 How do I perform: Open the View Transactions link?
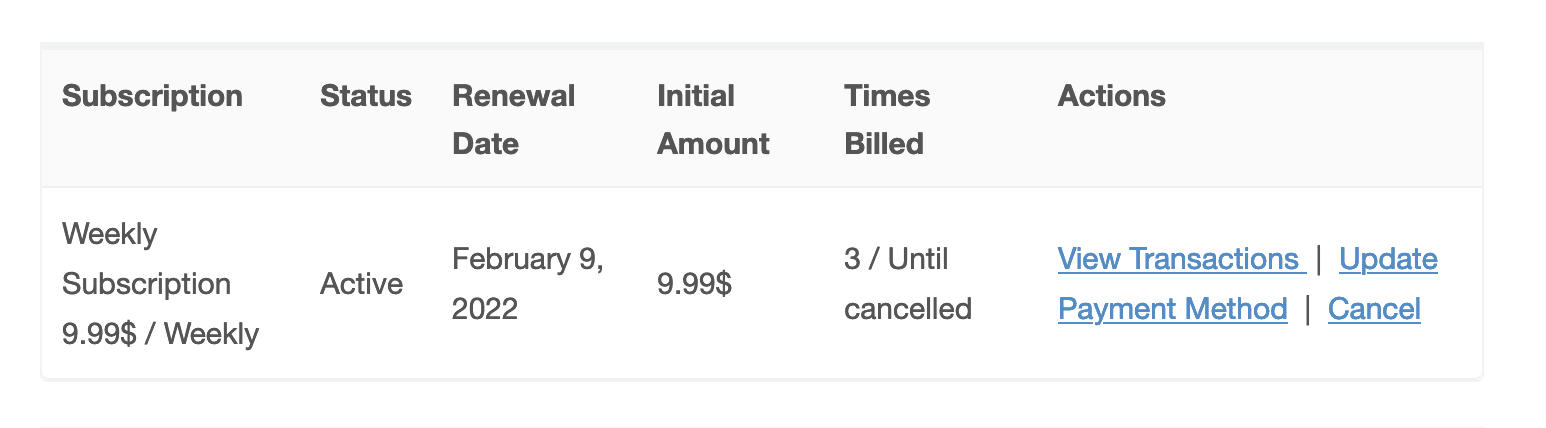[1181, 259]
